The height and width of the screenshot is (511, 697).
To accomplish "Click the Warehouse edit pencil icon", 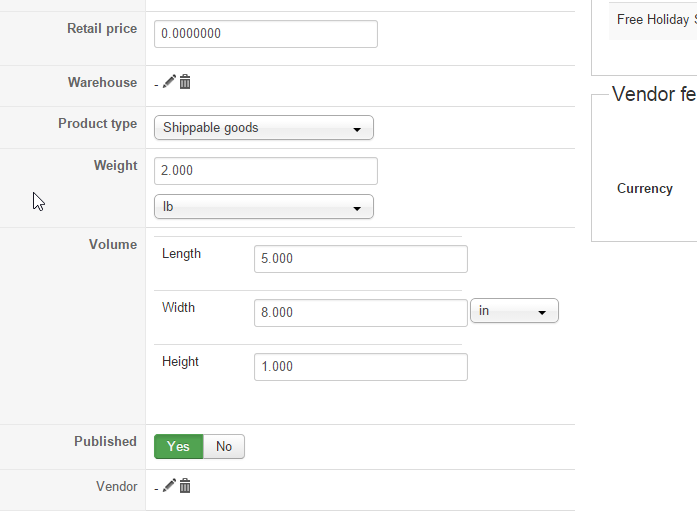I will (169, 82).
